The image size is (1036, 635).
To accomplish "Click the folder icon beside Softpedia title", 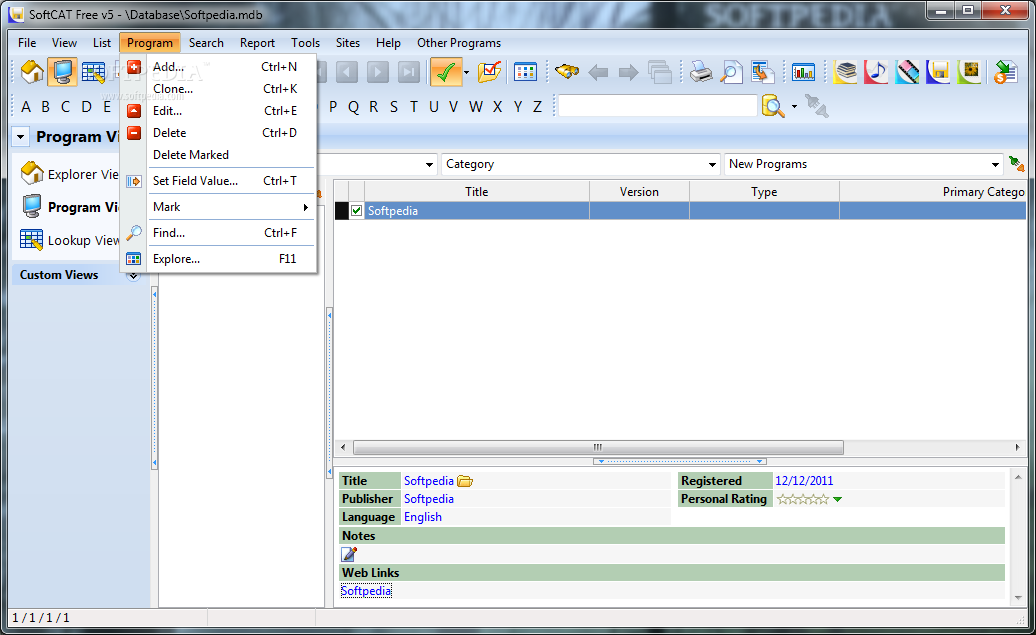I will click(x=465, y=481).
